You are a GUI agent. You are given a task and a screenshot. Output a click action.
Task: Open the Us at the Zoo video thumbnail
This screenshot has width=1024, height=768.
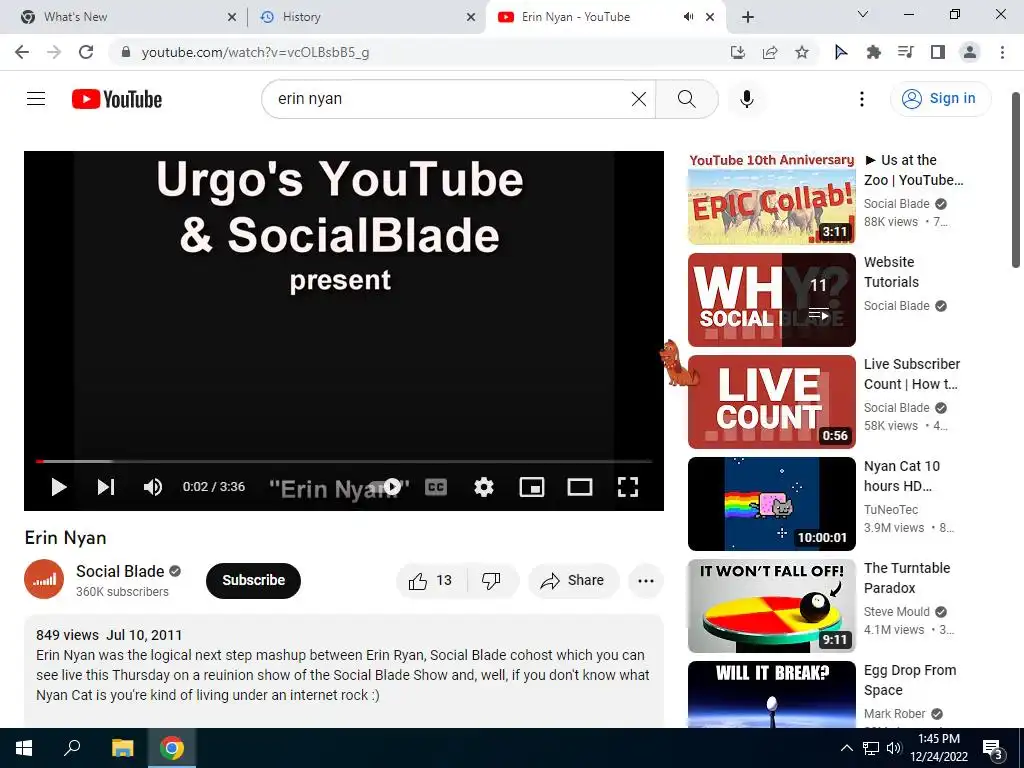pos(771,198)
